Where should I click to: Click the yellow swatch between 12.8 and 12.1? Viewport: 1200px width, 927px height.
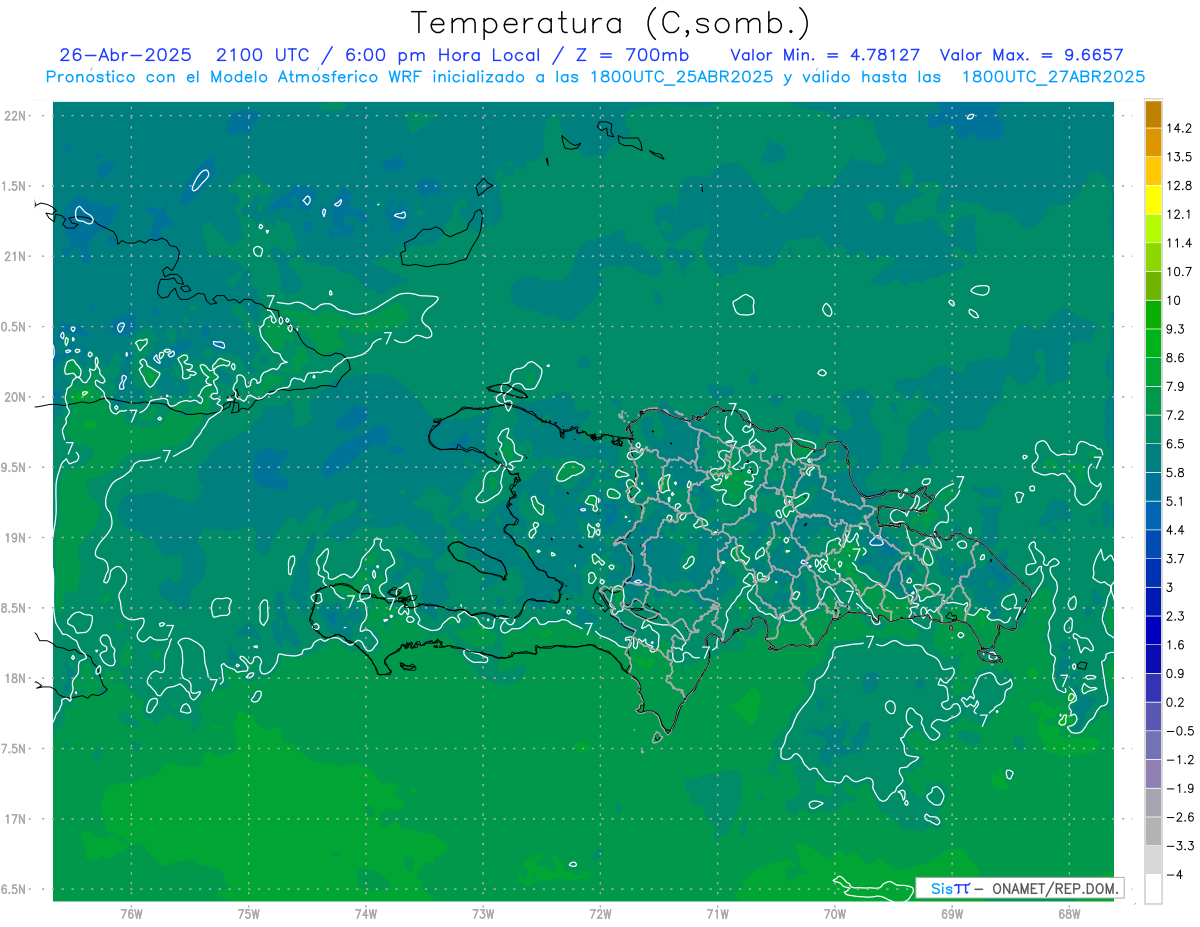click(1153, 200)
